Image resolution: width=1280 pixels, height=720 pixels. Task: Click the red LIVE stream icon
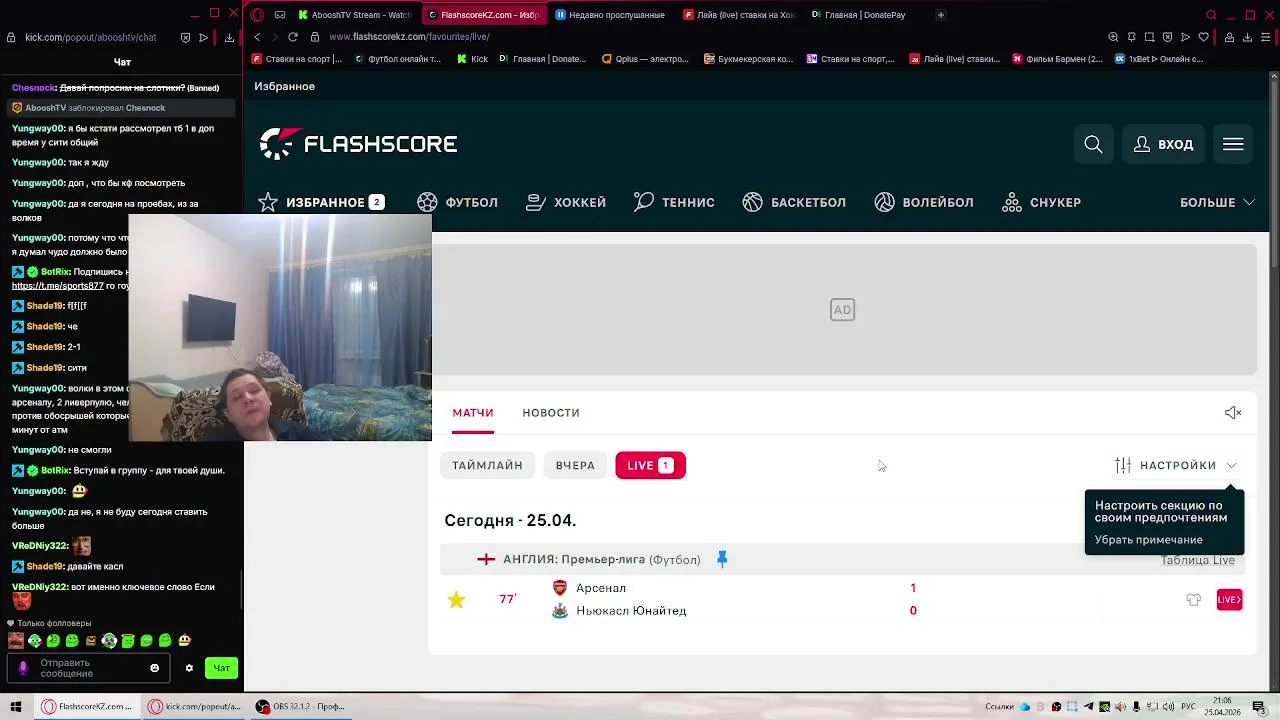pos(1229,600)
